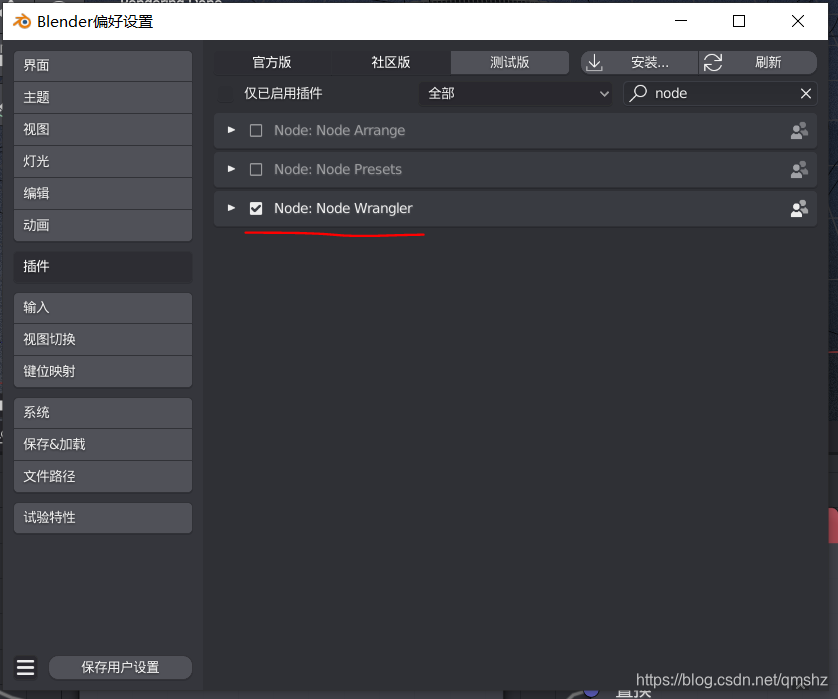Image resolution: width=838 pixels, height=699 pixels.
Task: Expand the Node Arrange details triangle
Action: 231,130
